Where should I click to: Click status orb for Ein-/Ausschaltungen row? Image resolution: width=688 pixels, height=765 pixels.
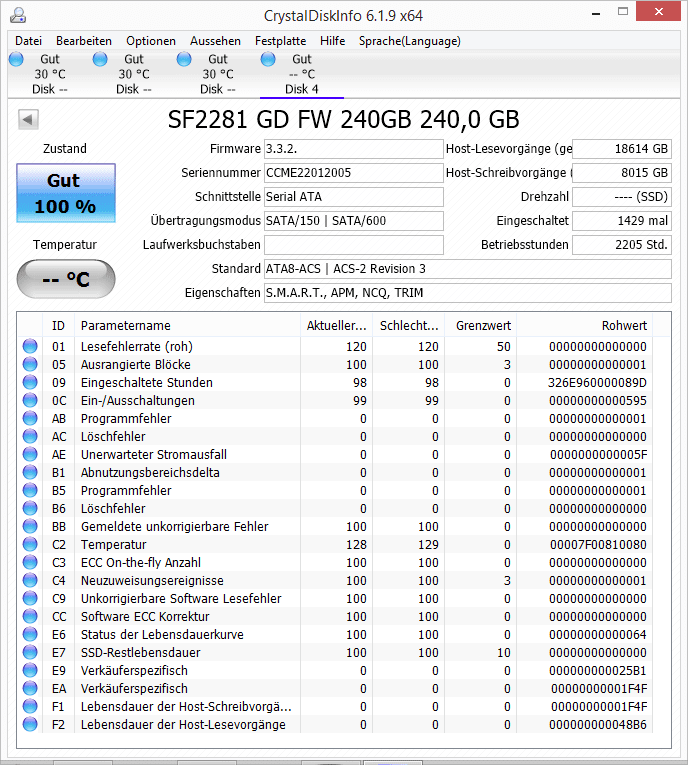click(30, 400)
